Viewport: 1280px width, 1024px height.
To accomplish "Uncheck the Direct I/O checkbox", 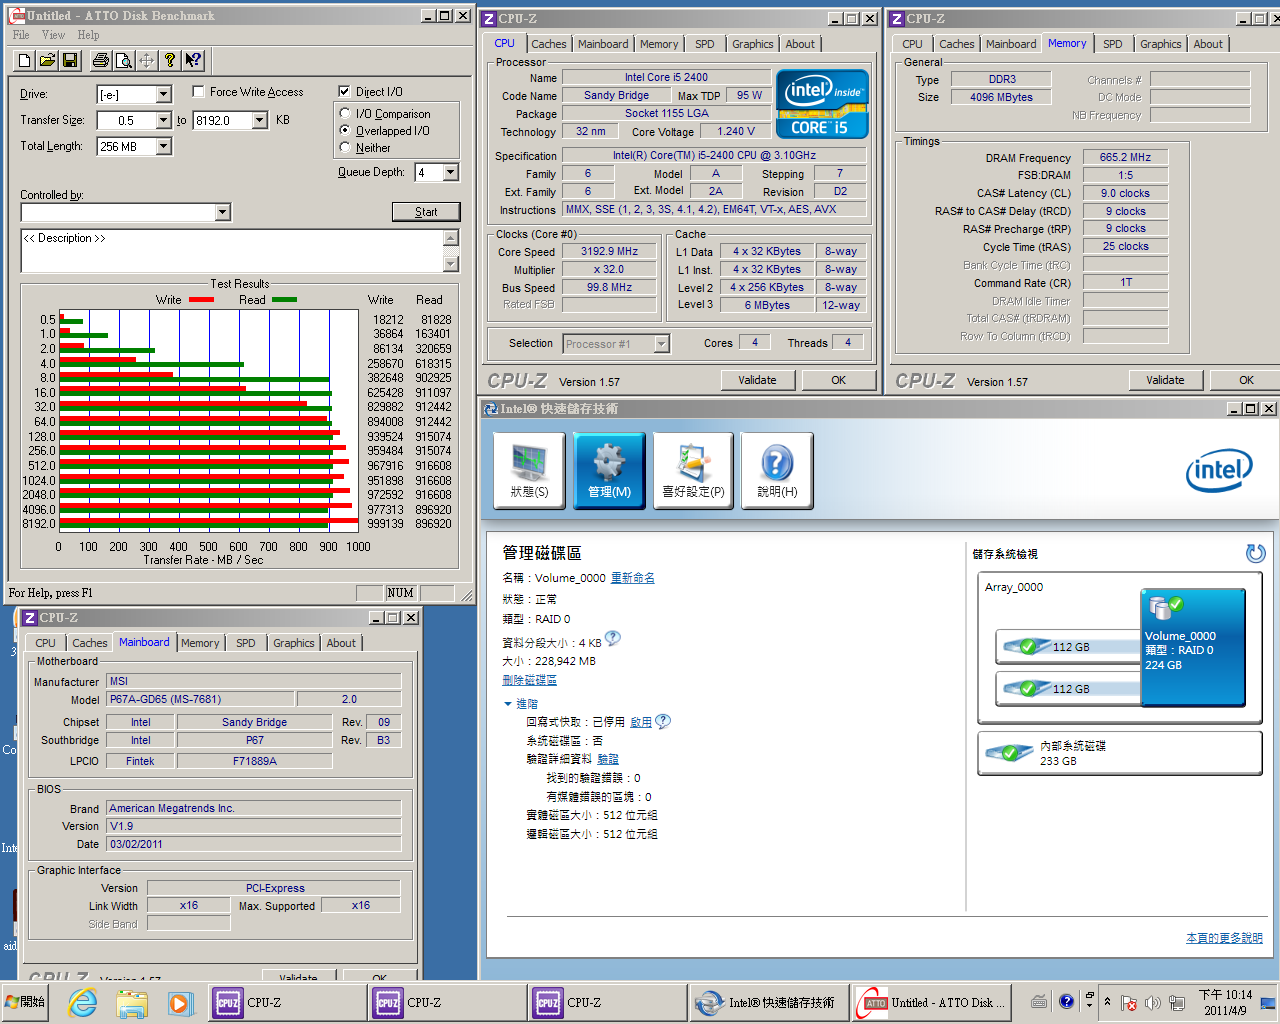I will tap(344, 91).
